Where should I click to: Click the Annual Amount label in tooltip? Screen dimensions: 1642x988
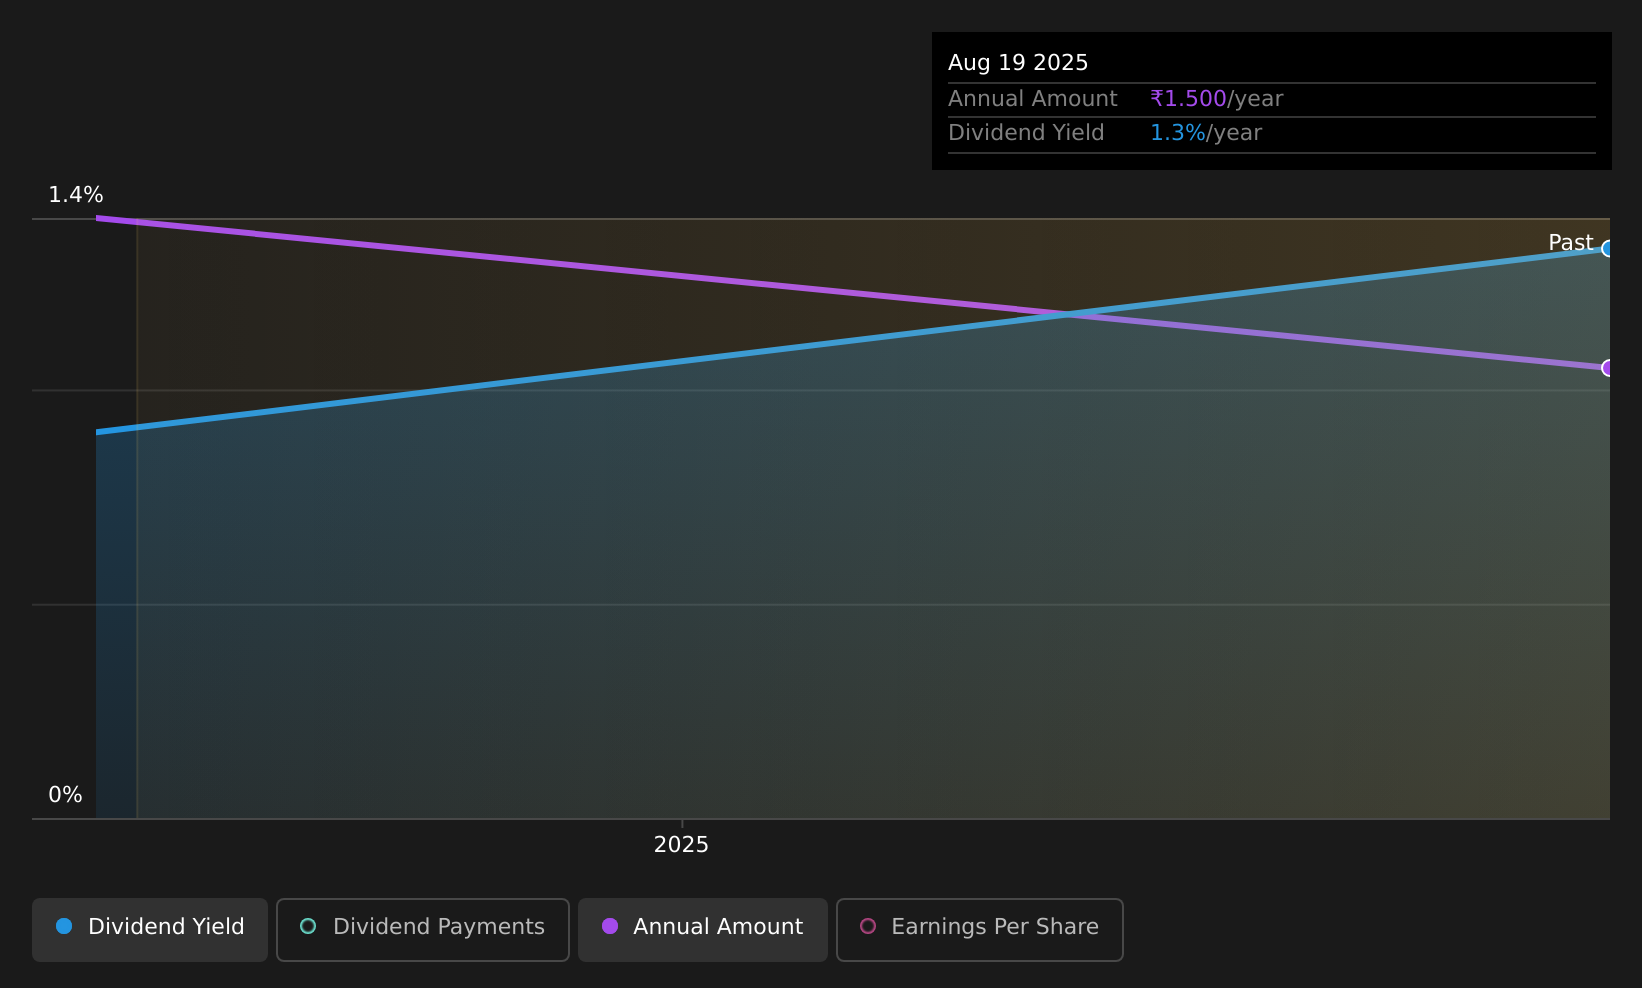1033,99
